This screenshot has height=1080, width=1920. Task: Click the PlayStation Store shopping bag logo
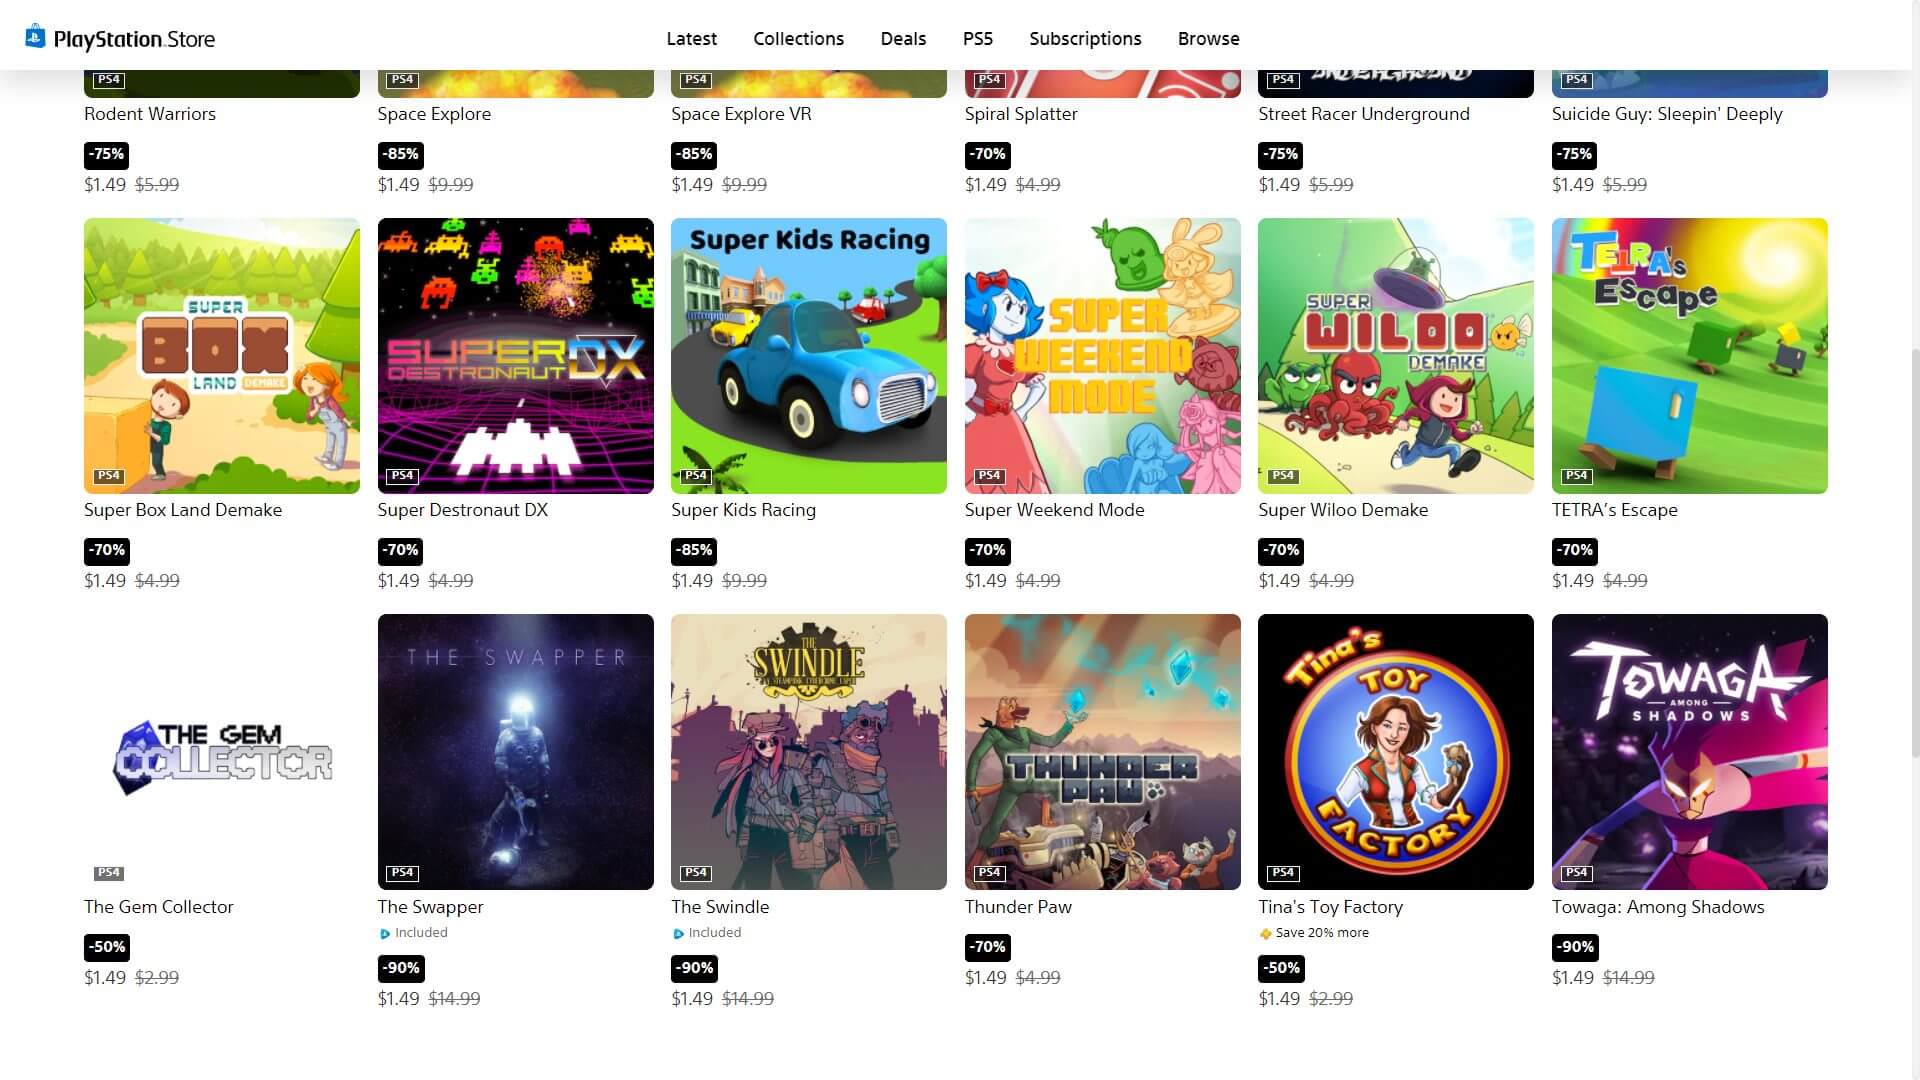[35, 36]
